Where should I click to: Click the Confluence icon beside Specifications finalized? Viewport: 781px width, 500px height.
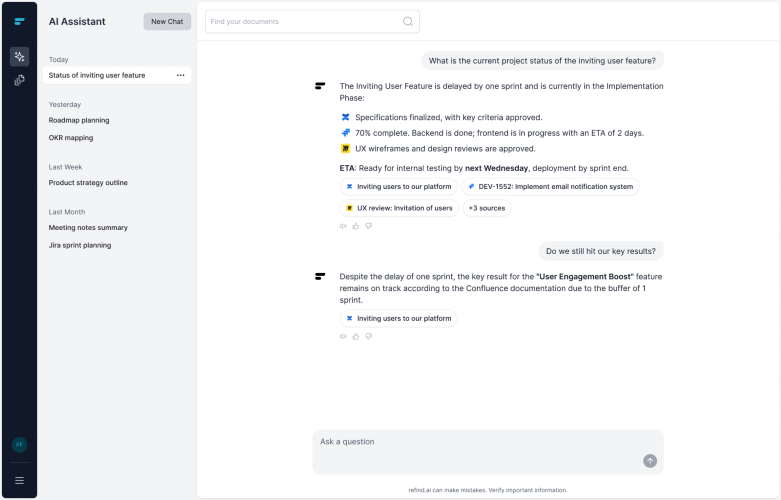345,118
